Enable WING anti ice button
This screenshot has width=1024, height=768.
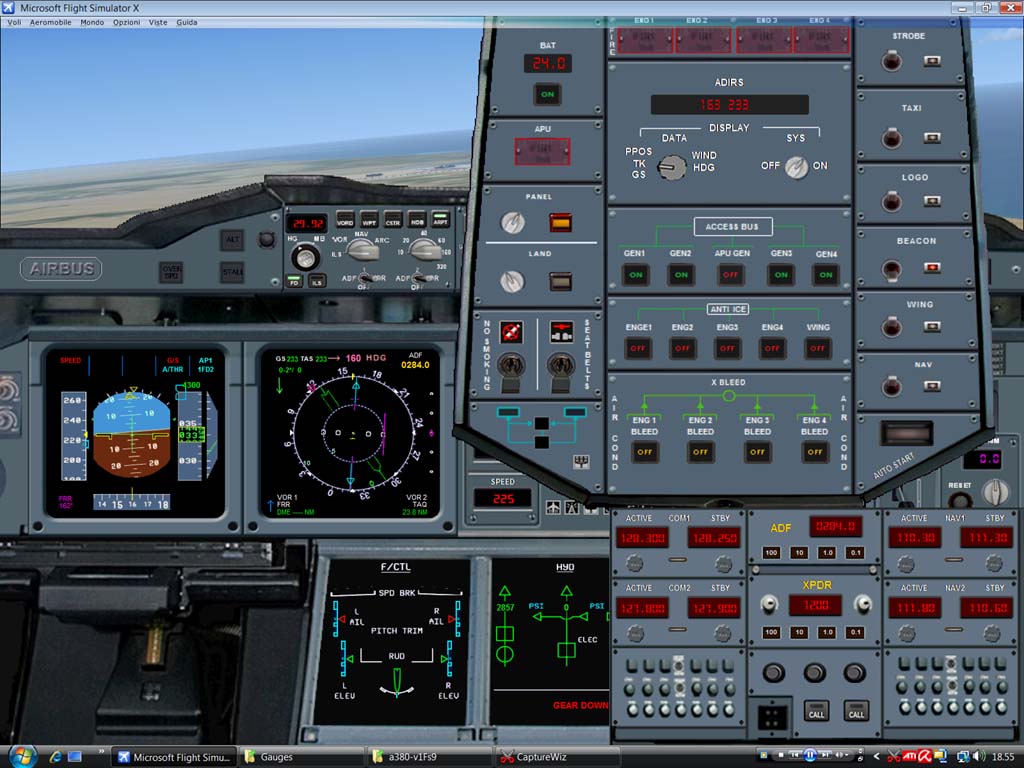coord(818,349)
